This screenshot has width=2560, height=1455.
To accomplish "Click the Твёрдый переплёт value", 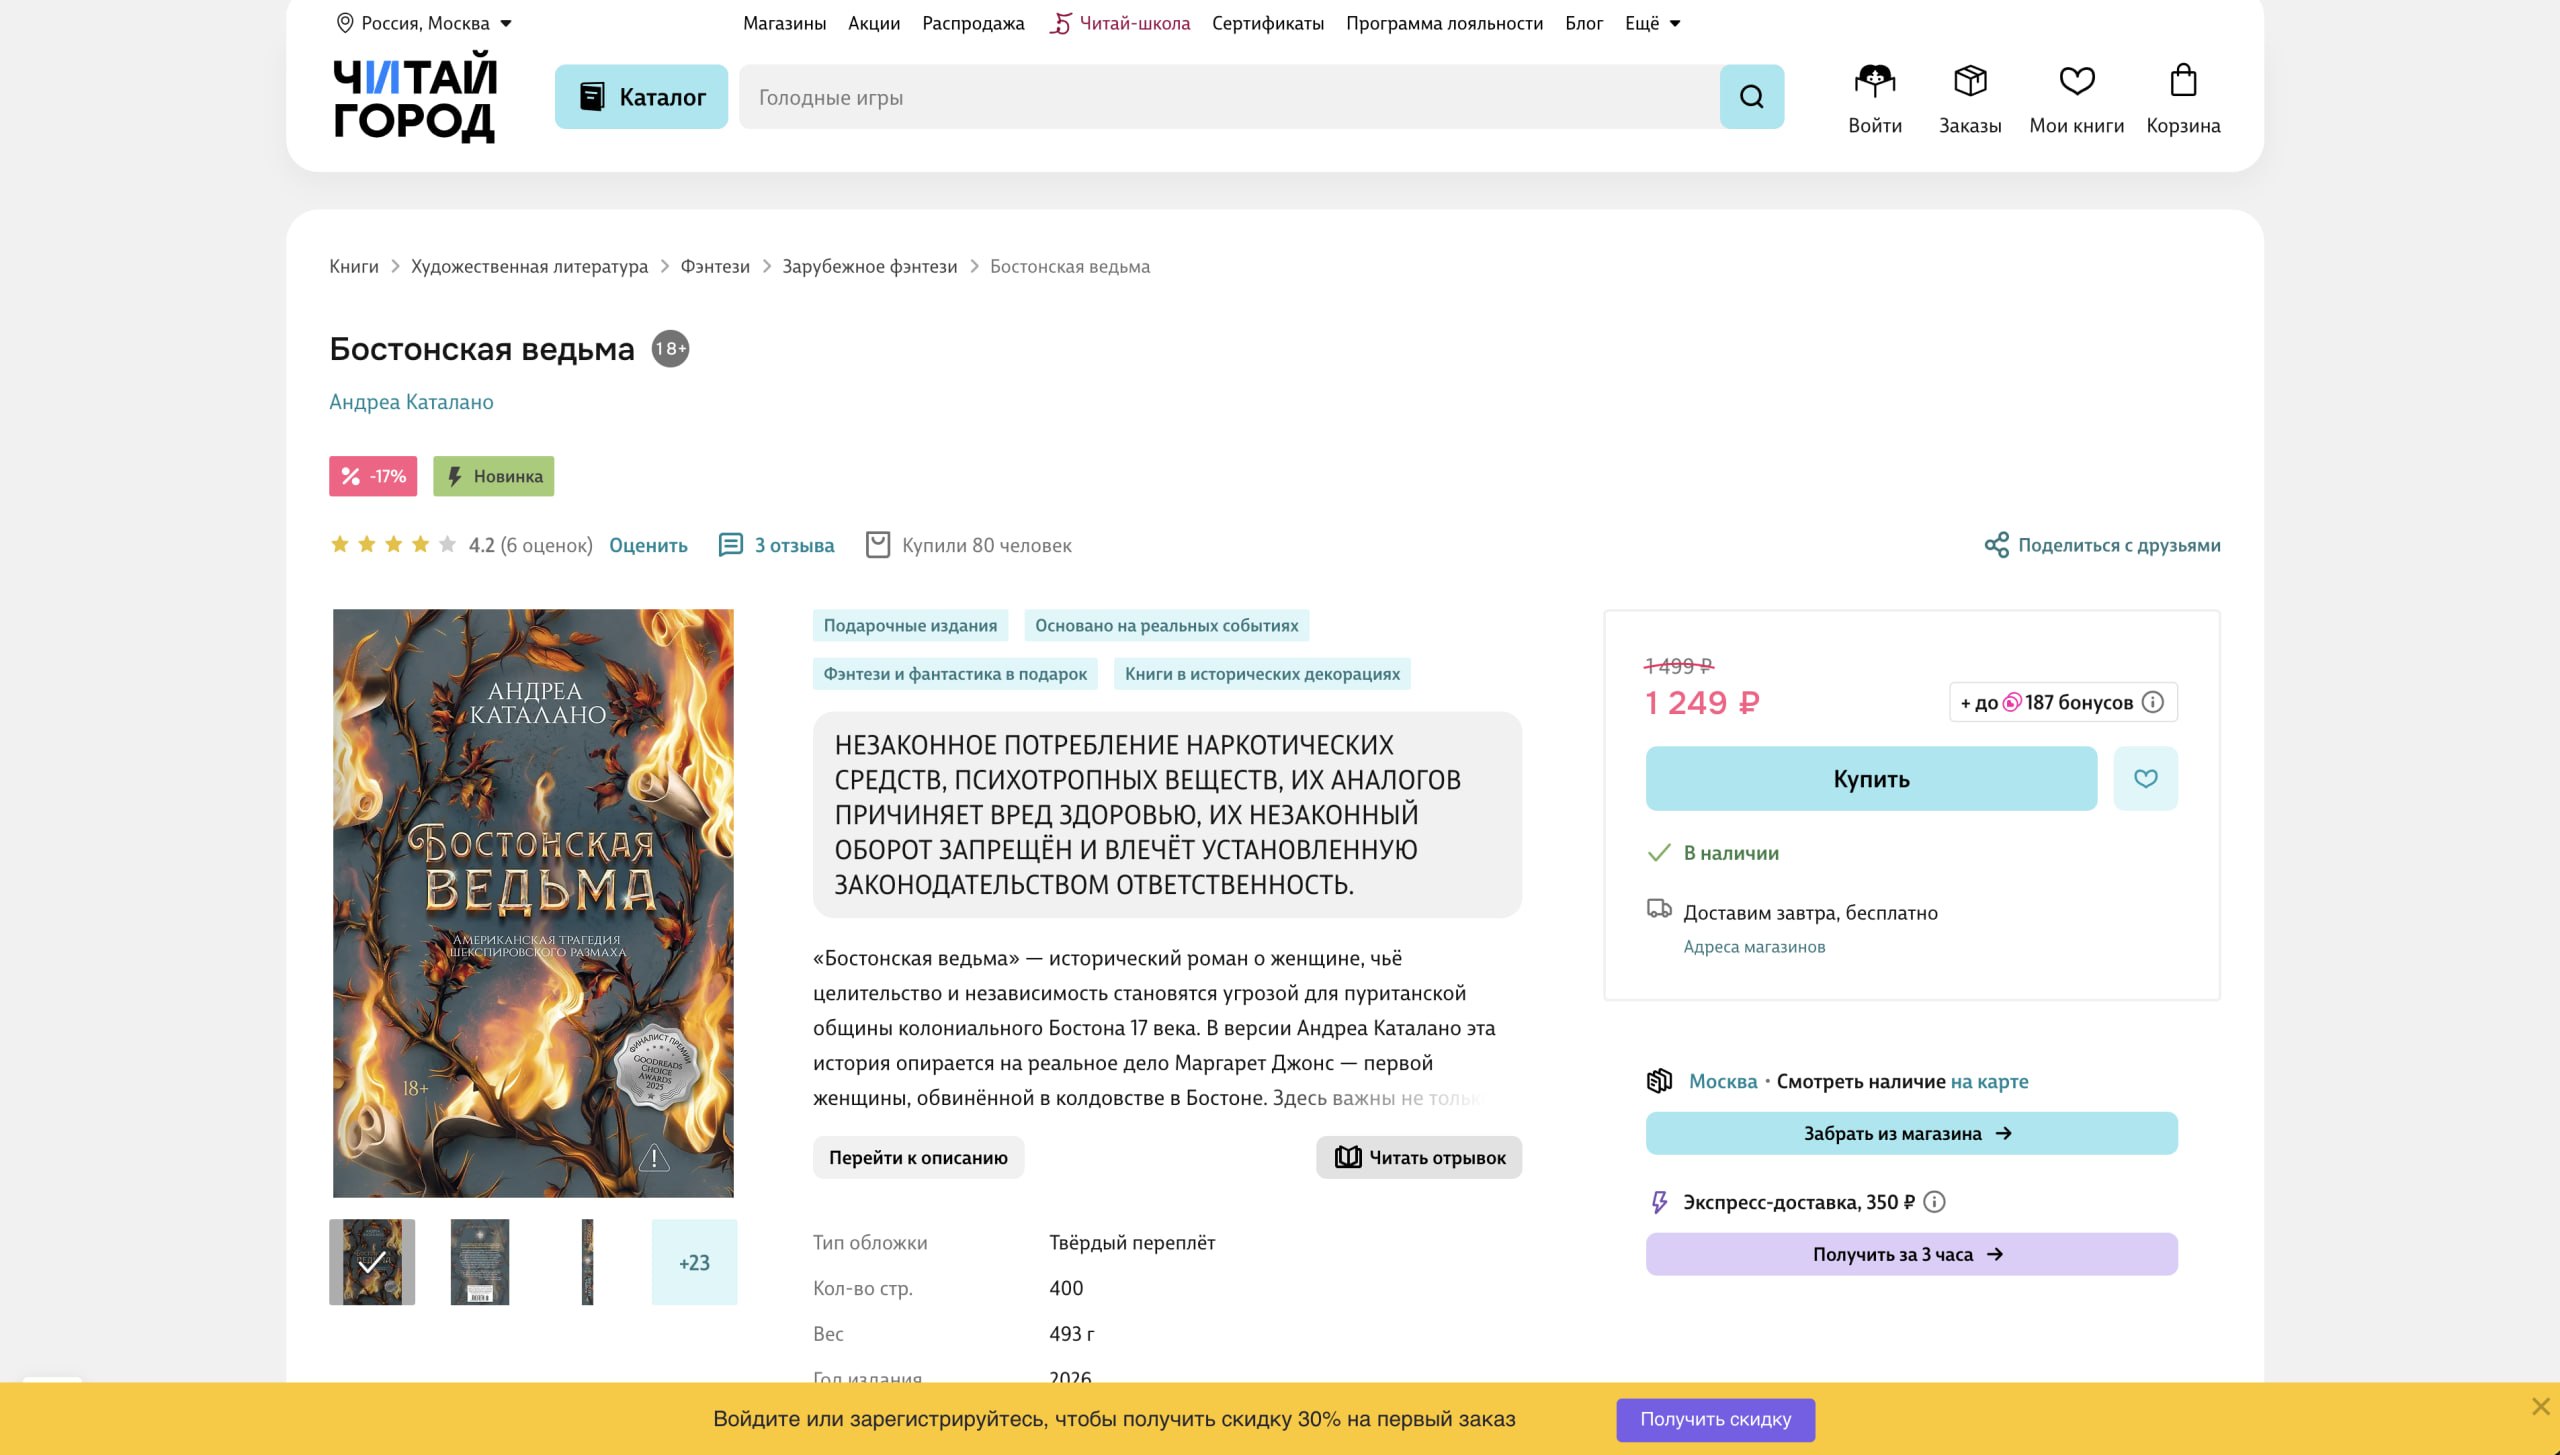I will click(x=1132, y=1243).
